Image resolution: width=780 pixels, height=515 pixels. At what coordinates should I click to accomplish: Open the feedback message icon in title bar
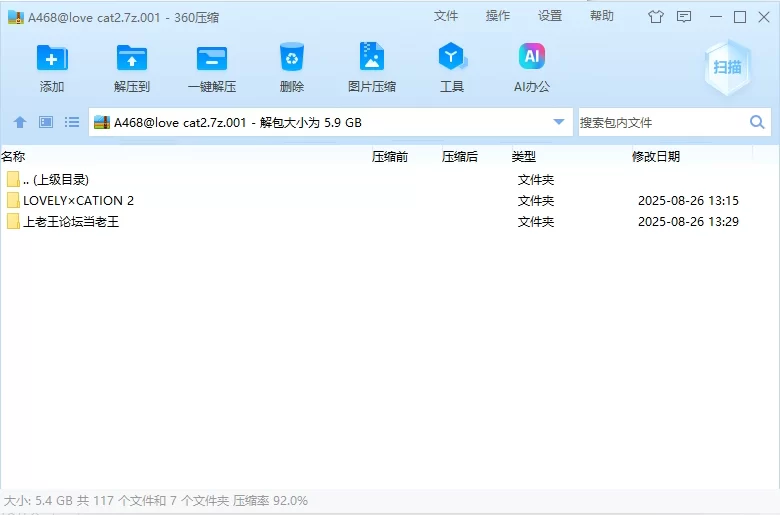pos(684,17)
